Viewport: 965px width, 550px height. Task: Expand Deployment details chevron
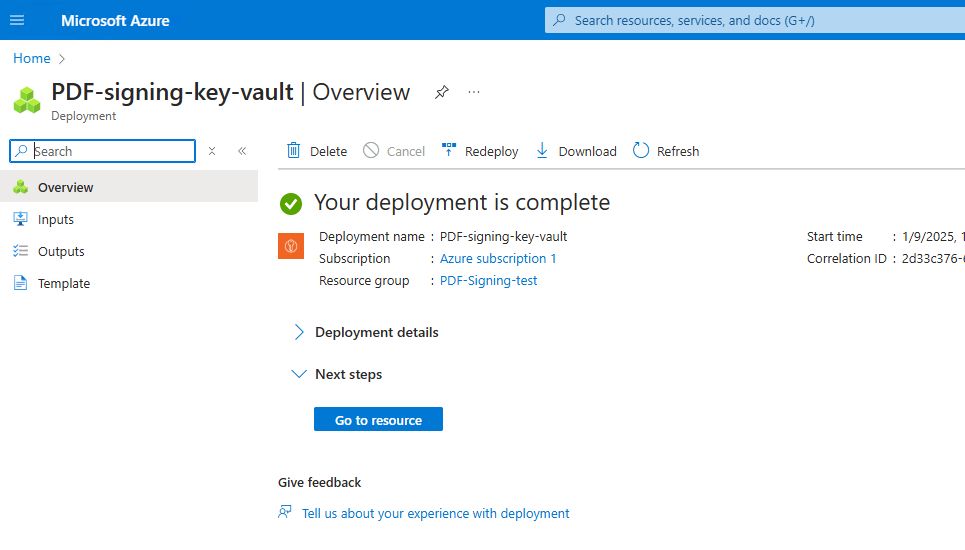298,332
